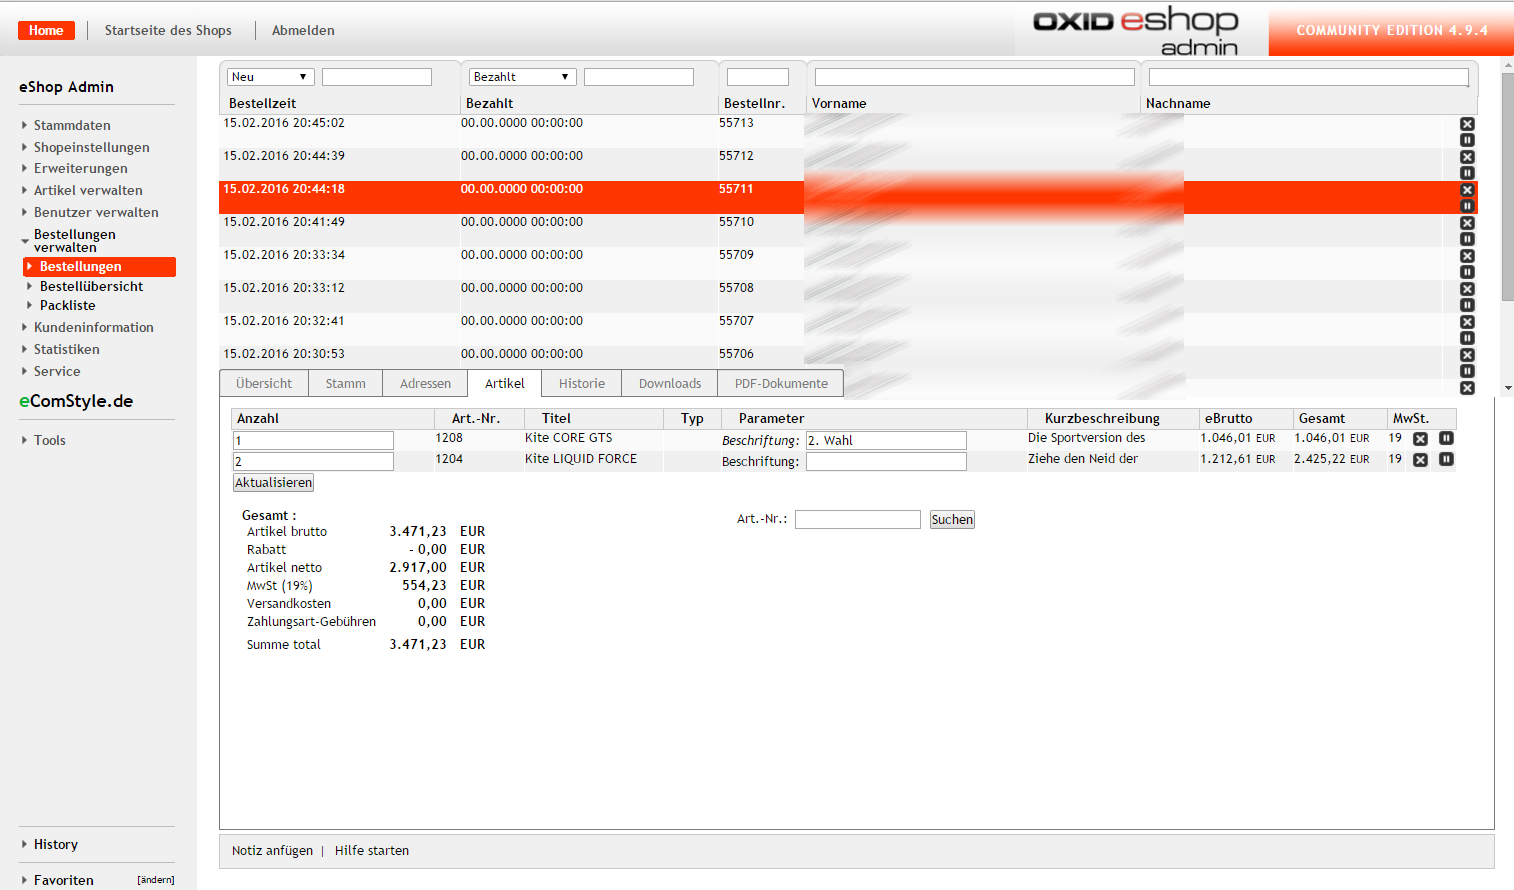Open the Adressen tab
Image resolution: width=1514 pixels, height=890 pixels.
pos(425,383)
